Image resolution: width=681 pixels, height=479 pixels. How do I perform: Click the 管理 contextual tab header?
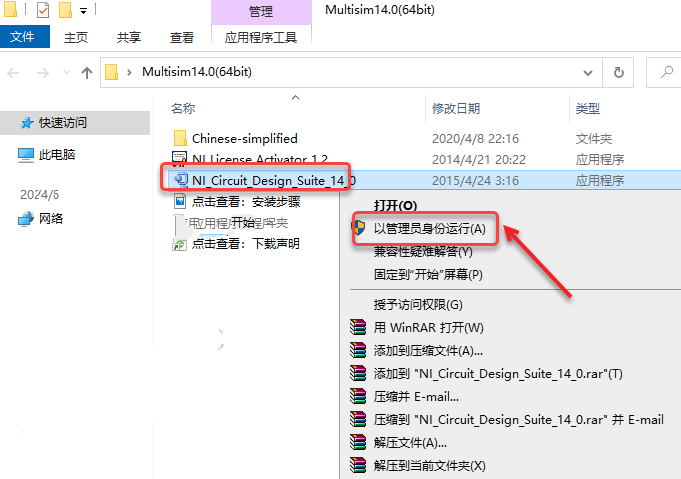pyautogui.click(x=261, y=11)
